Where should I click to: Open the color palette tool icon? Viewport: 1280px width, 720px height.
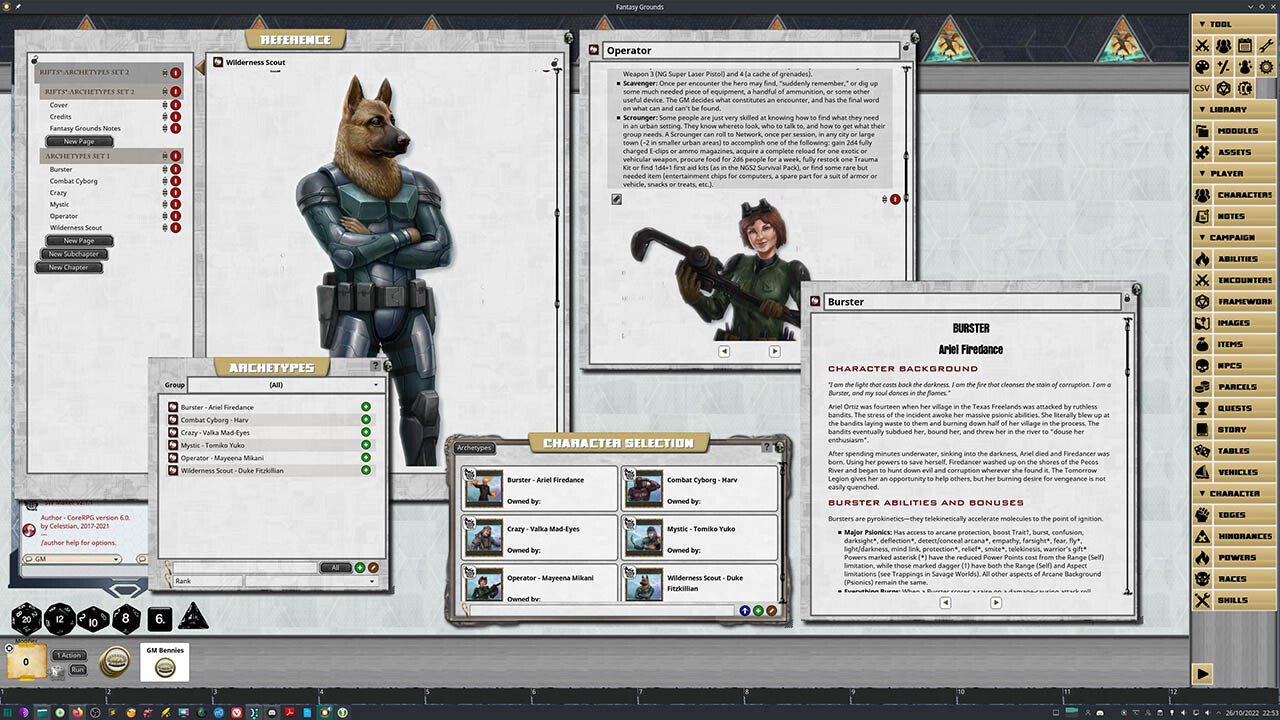[1202, 67]
